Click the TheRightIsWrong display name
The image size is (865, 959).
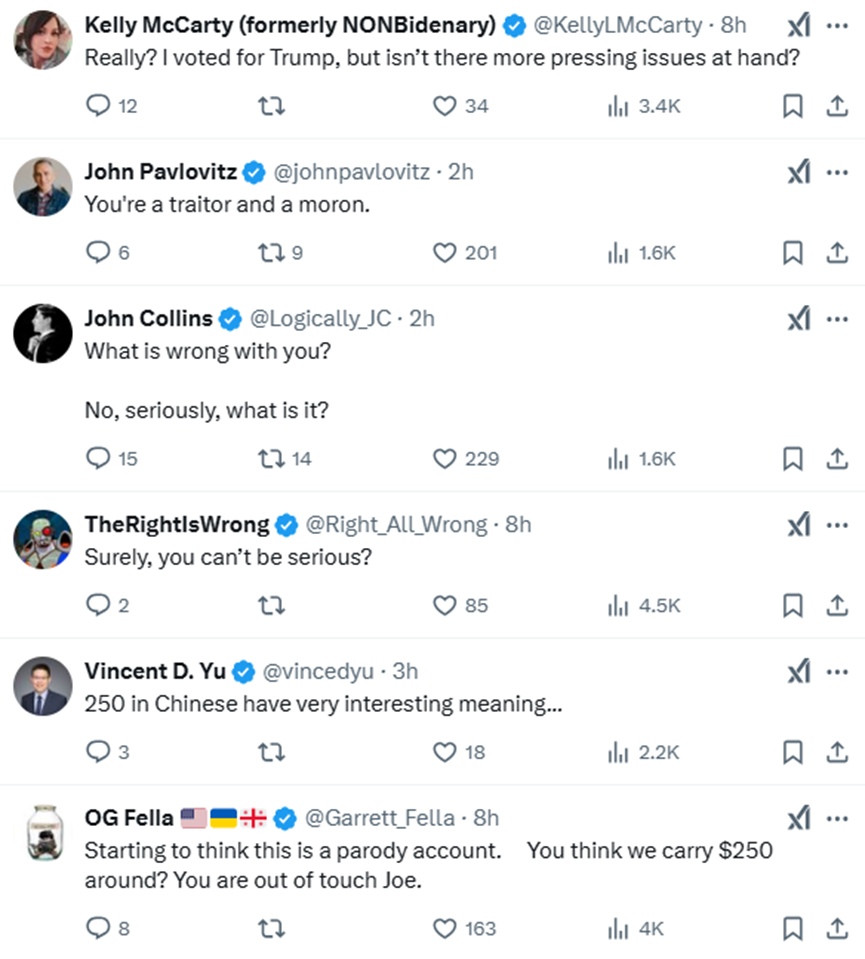(177, 524)
